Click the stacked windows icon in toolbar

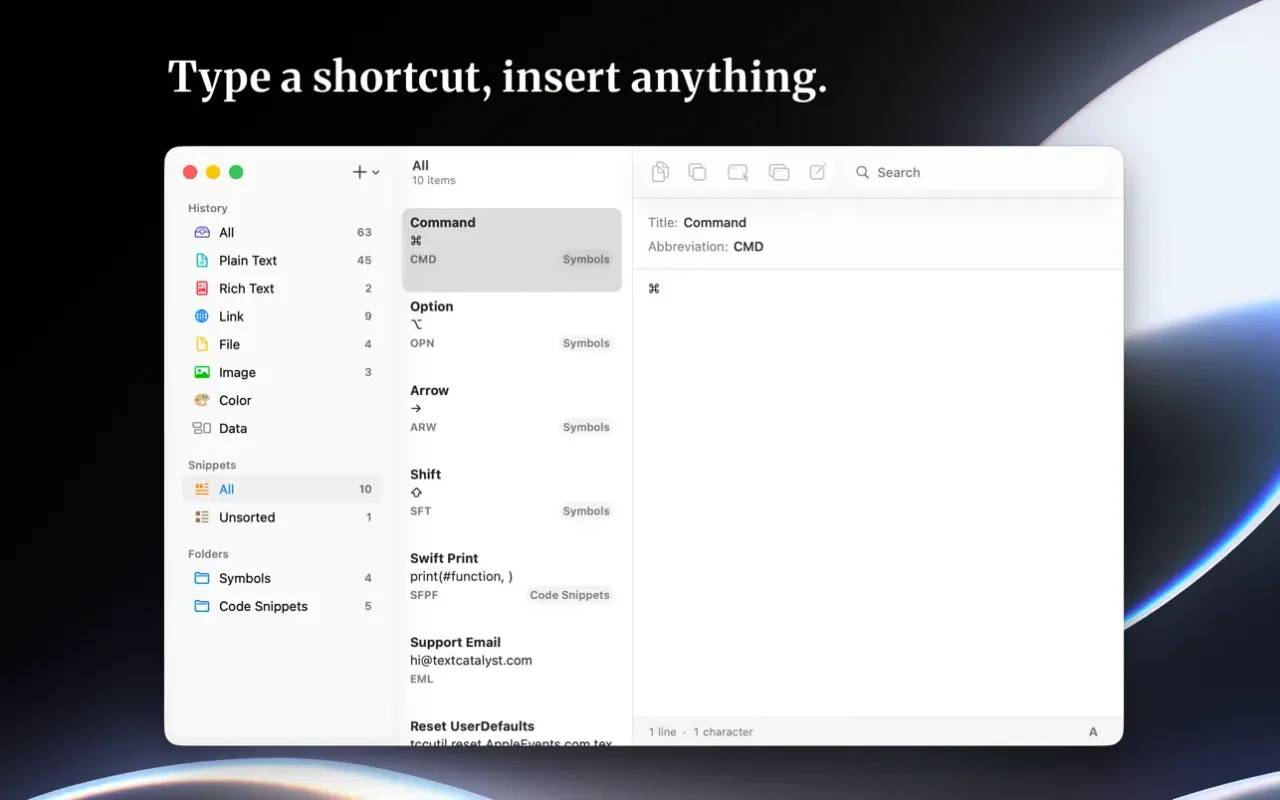[779, 172]
